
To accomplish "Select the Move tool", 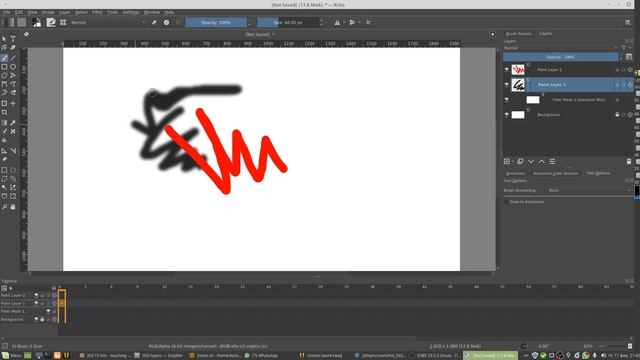I will click(13, 103).
